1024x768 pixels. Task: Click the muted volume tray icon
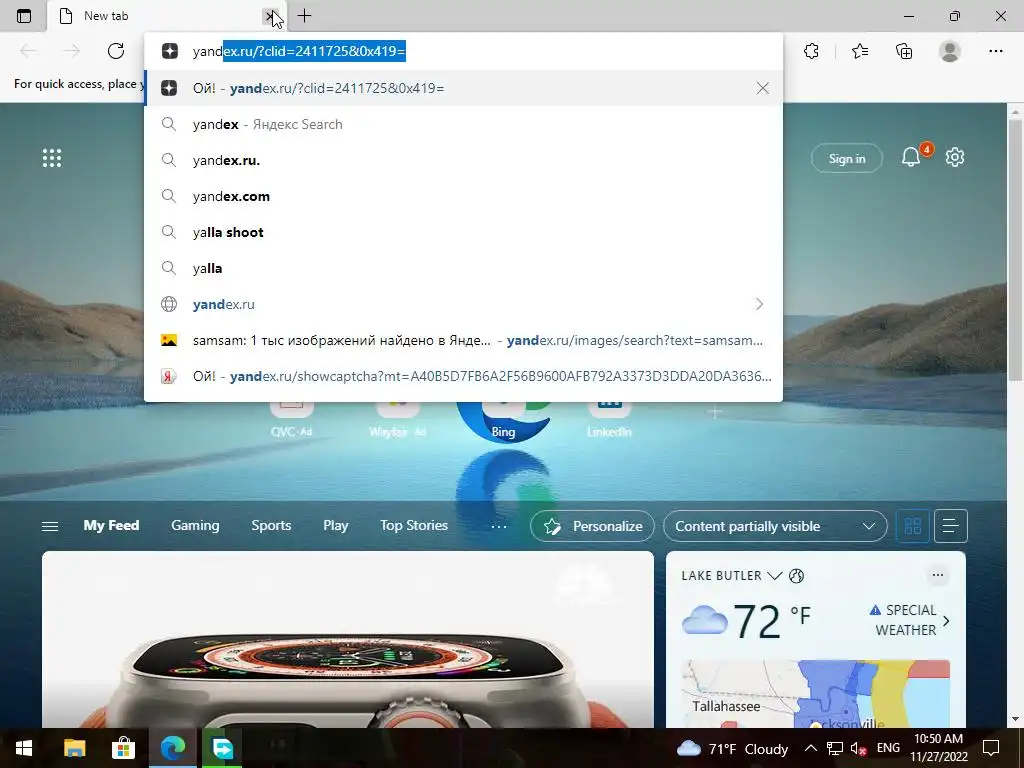(859, 748)
